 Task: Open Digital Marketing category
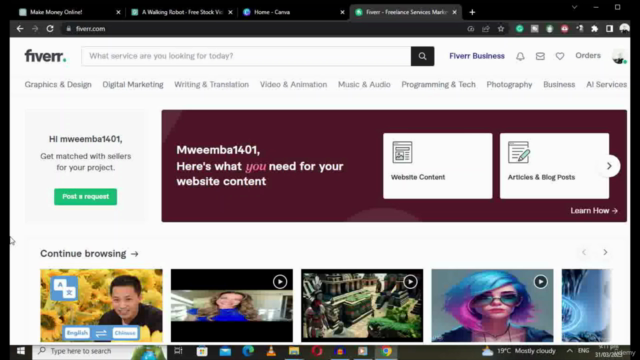[x=133, y=84]
